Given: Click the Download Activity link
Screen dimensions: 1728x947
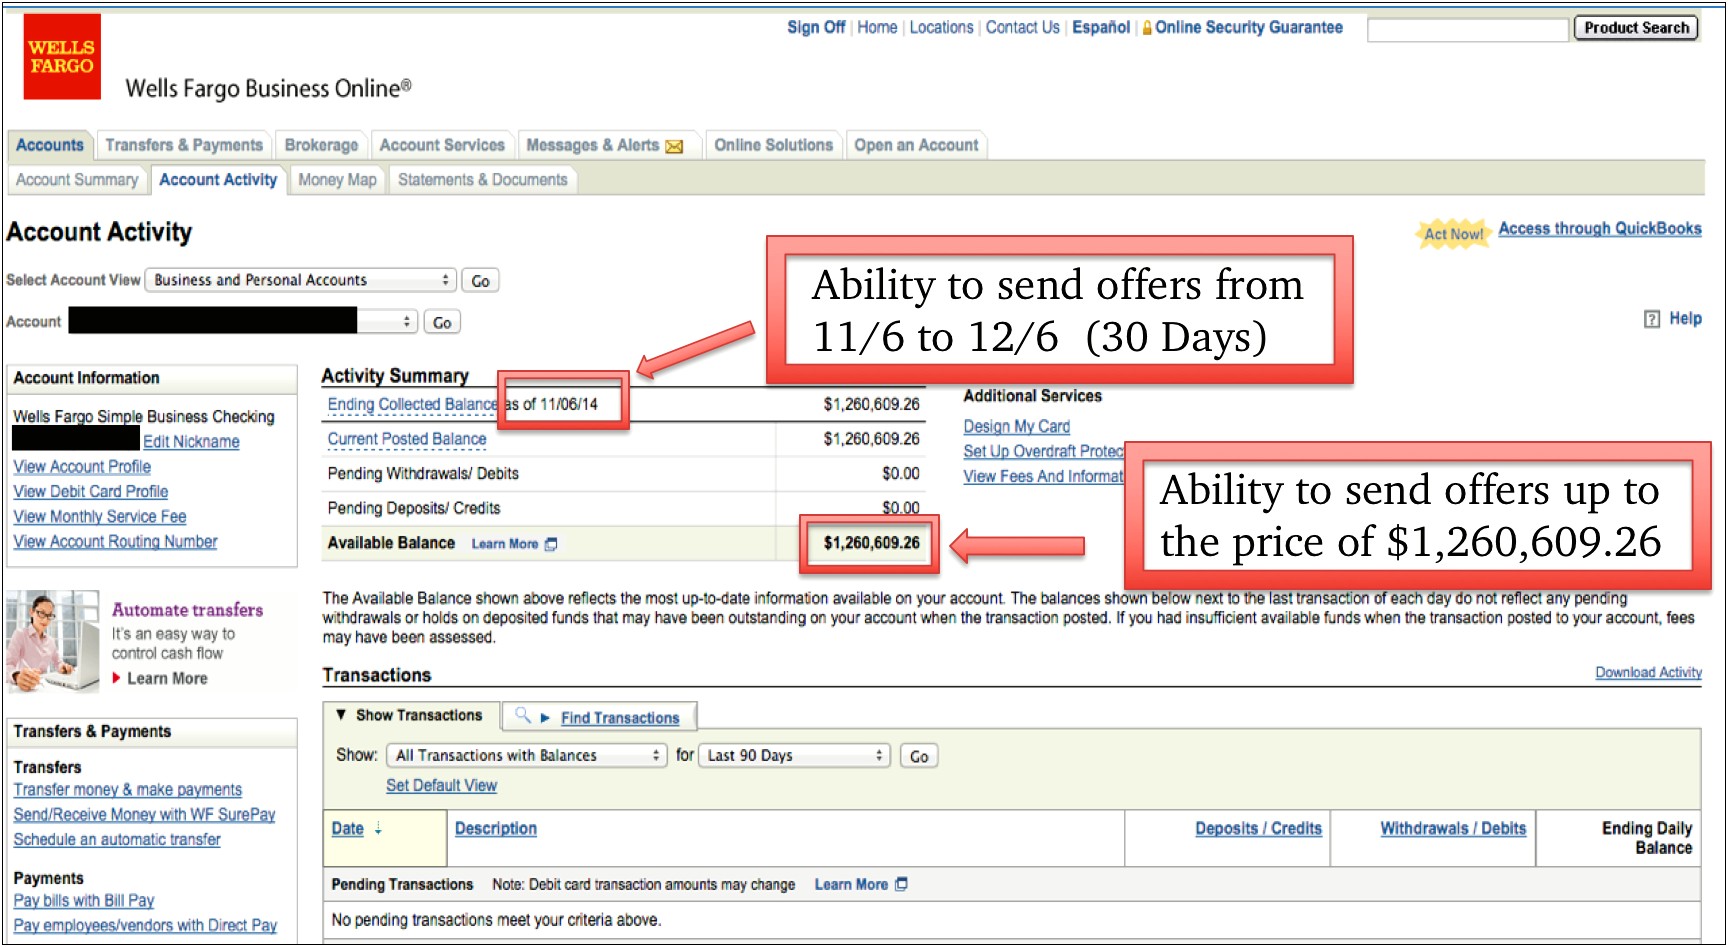Looking at the screenshot, I should click(x=1648, y=672).
